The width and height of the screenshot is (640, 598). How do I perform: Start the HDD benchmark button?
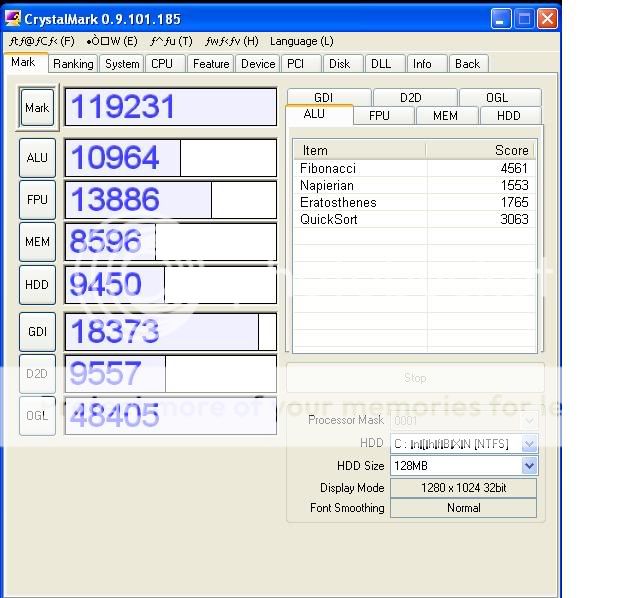pos(37,284)
